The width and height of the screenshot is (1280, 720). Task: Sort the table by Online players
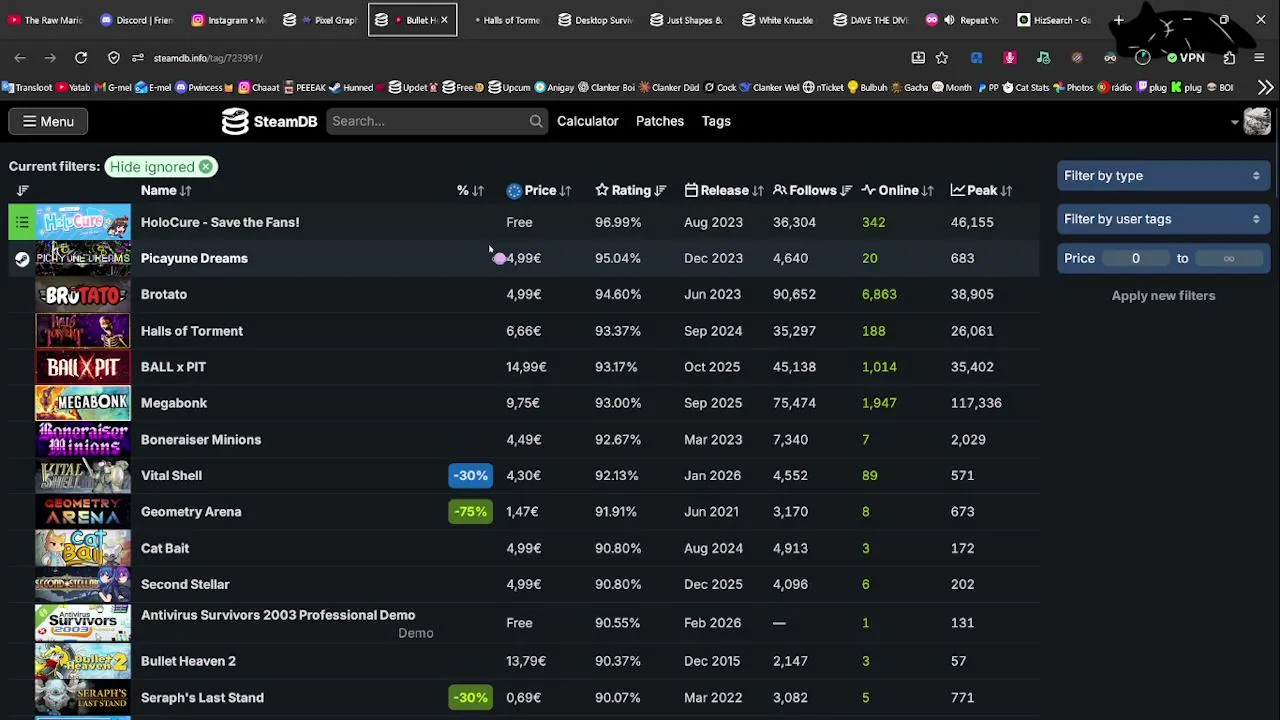[x=898, y=190]
